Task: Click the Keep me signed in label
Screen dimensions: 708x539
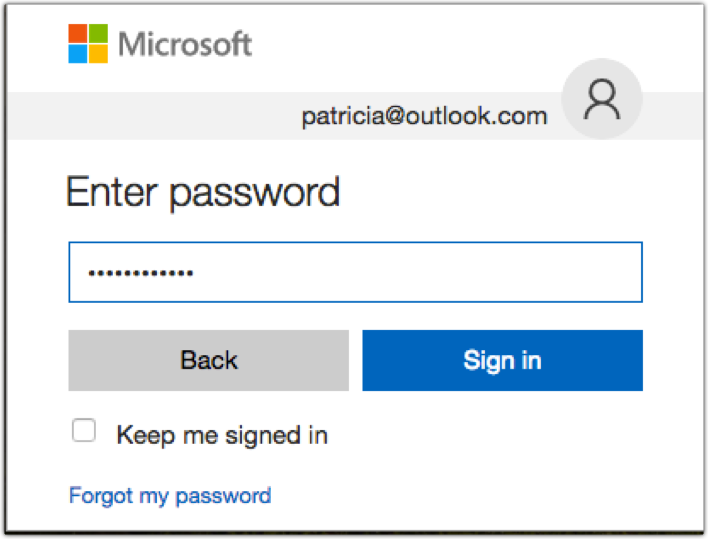Action: [x=222, y=435]
